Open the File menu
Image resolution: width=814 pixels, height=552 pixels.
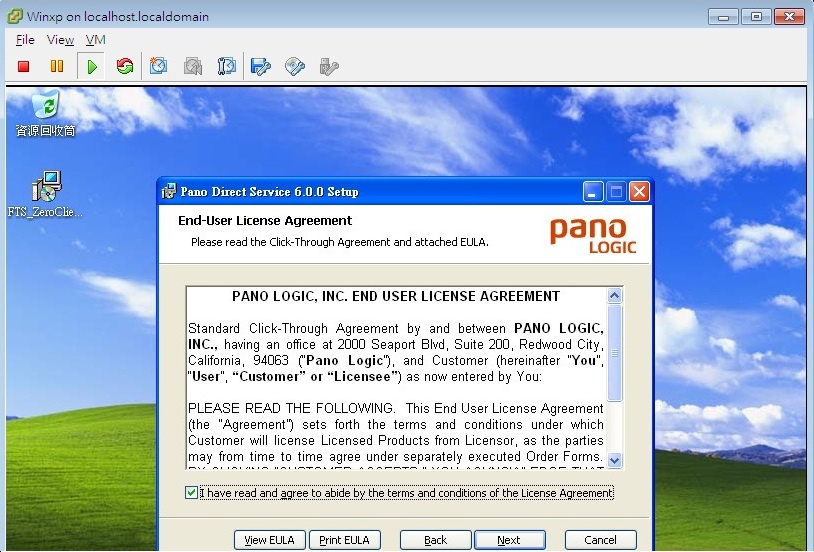25,40
